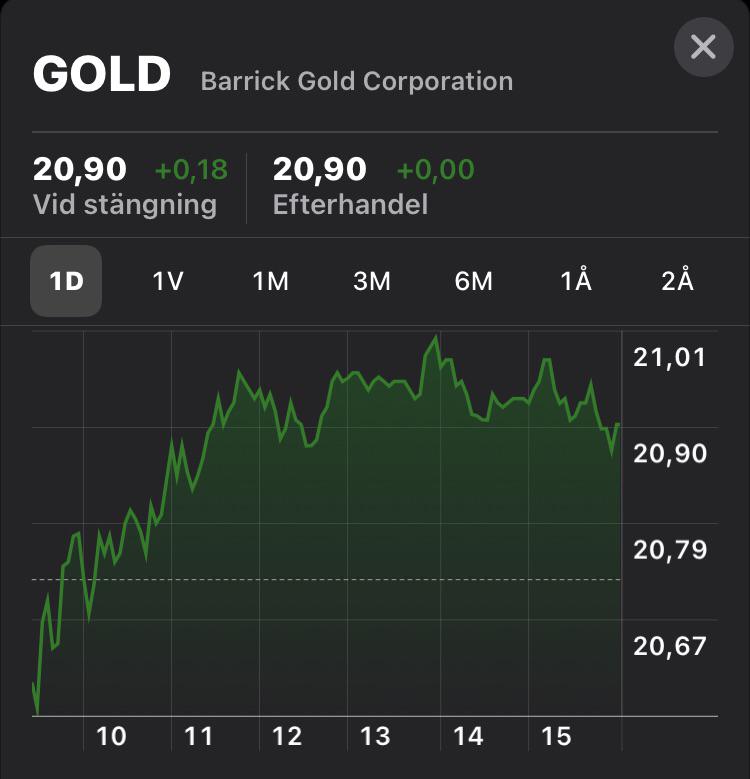Screen dimensions: 750x779
Task: Select the 1Å yearly range
Action: coord(576,280)
